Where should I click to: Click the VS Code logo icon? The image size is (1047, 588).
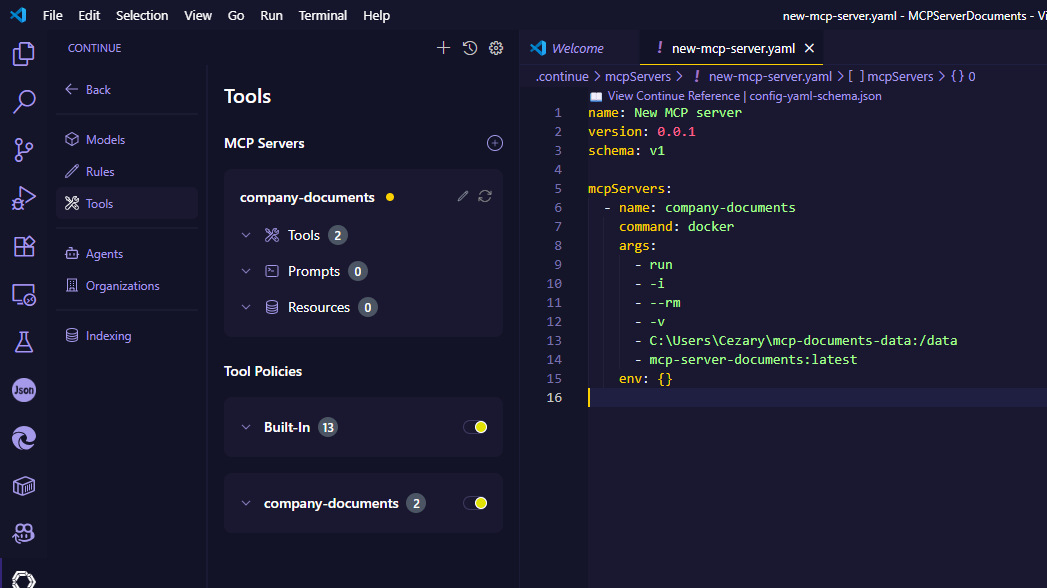point(18,15)
